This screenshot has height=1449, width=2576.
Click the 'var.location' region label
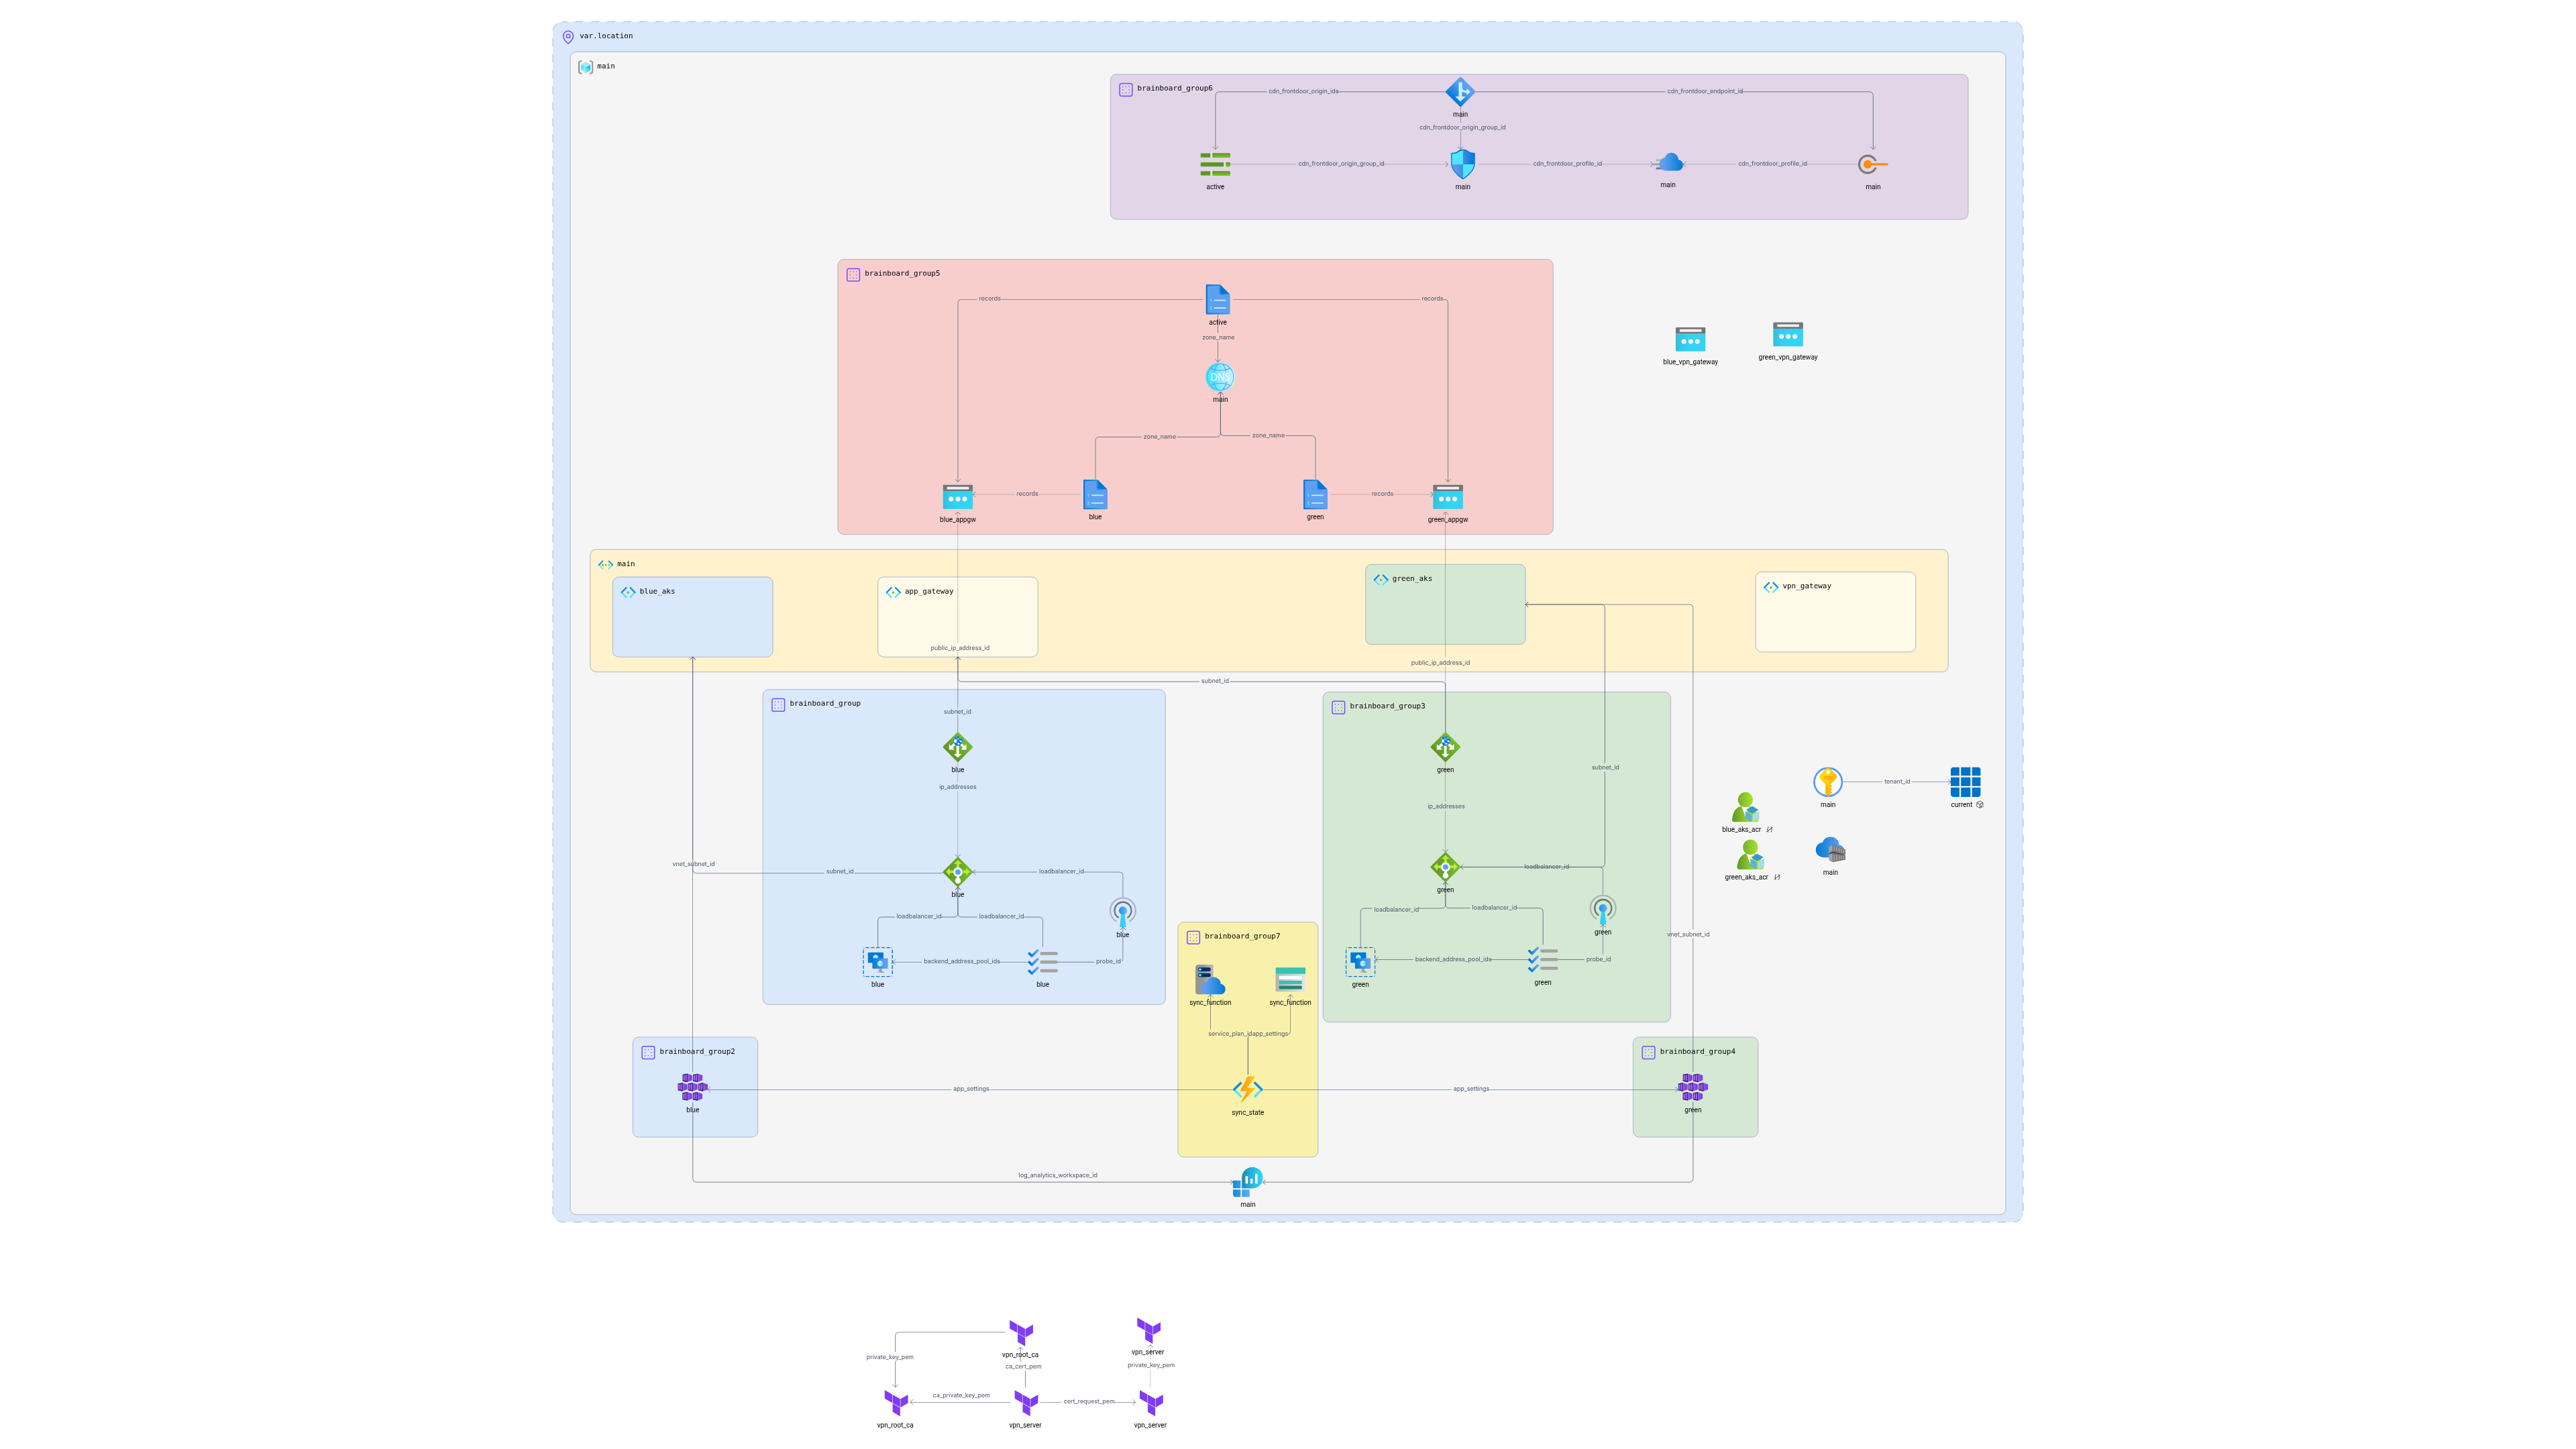(x=606, y=36)
